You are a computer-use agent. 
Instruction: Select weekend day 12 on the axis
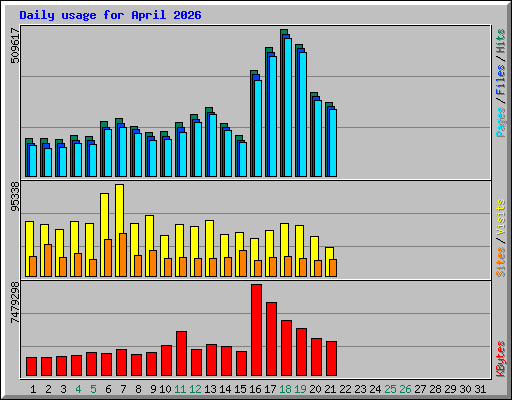(x=195, y=389)
